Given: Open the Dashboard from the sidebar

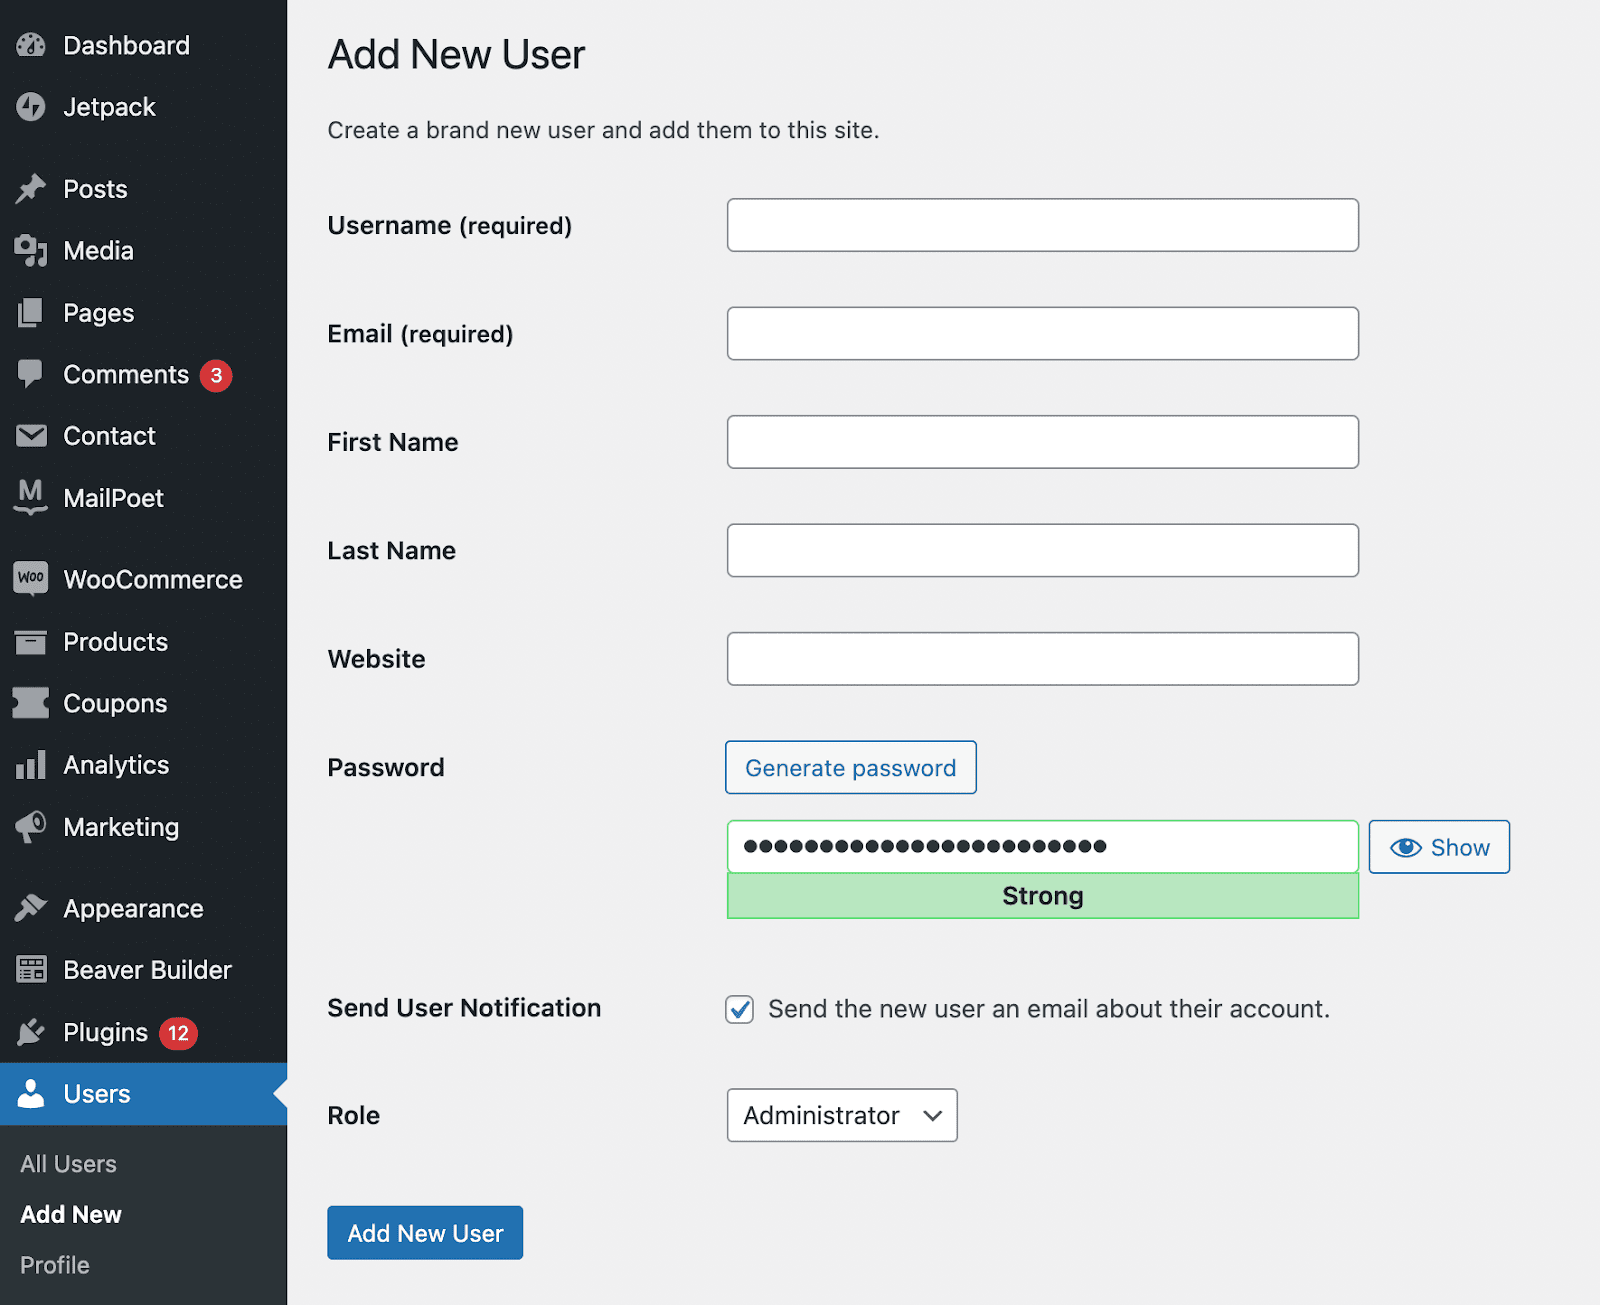Looking at the screenshot, I should pyautogui.click(x=31, y=44).
